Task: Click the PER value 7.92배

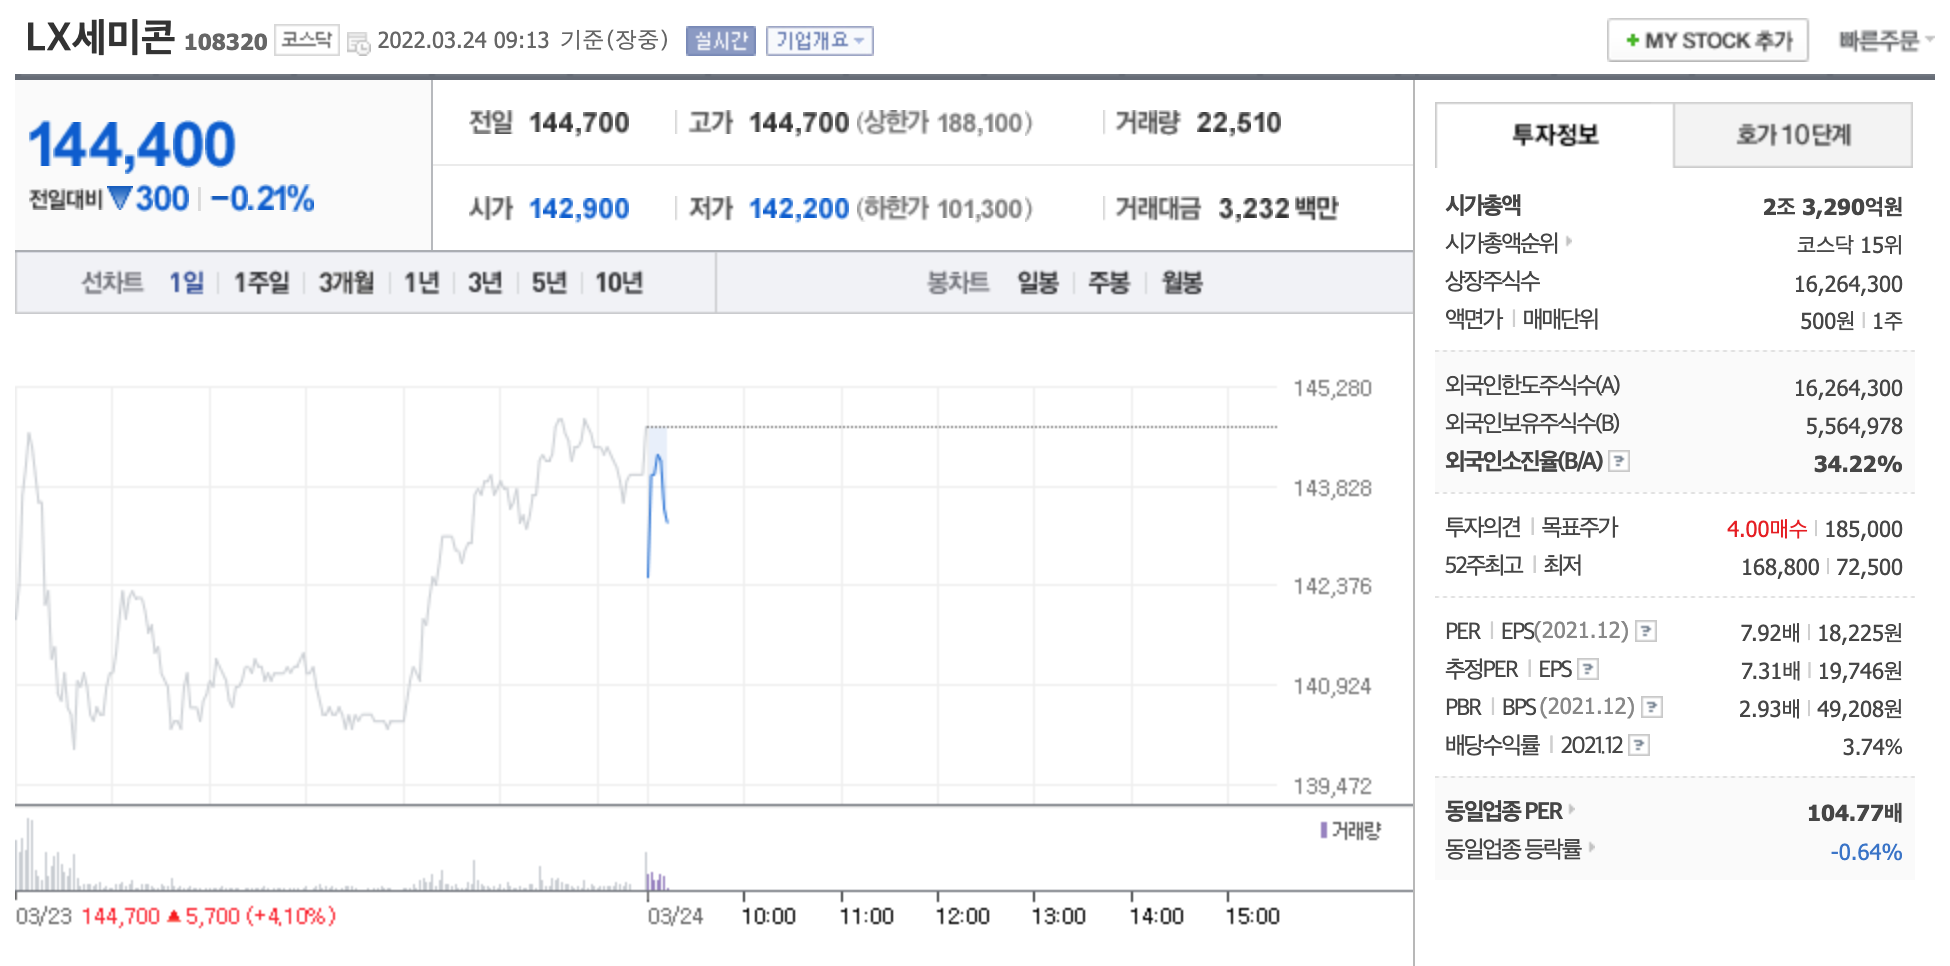Action: (1770, 633)
